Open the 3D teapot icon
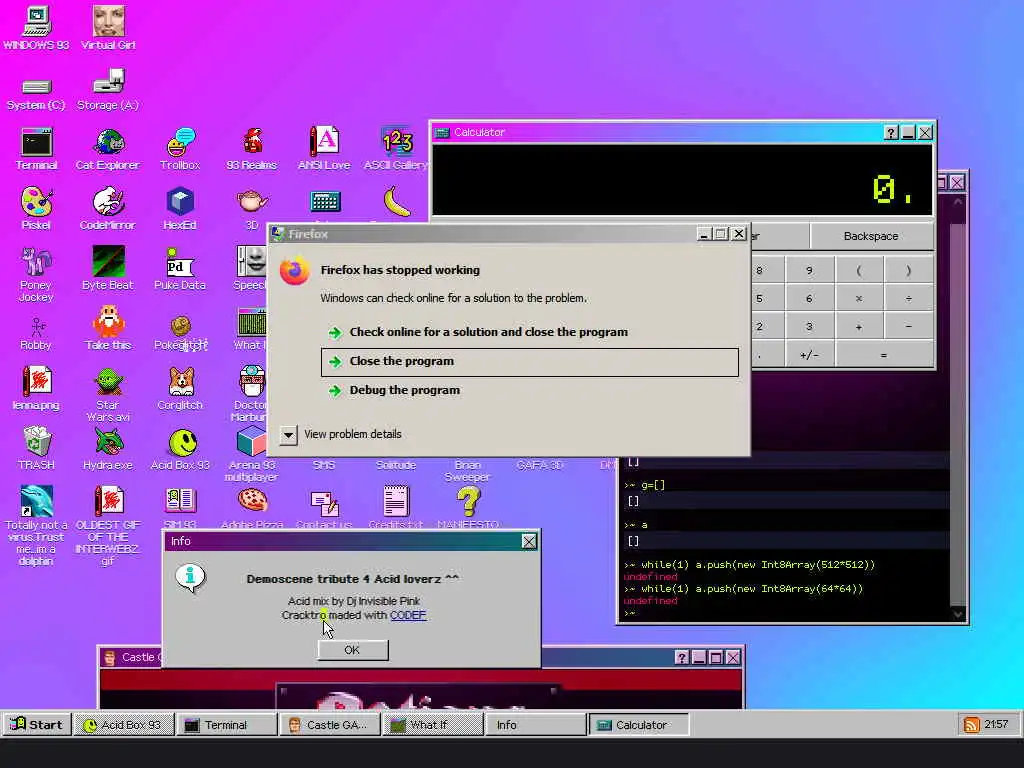This screenshot has width=1024, height=768. (251, 209)
